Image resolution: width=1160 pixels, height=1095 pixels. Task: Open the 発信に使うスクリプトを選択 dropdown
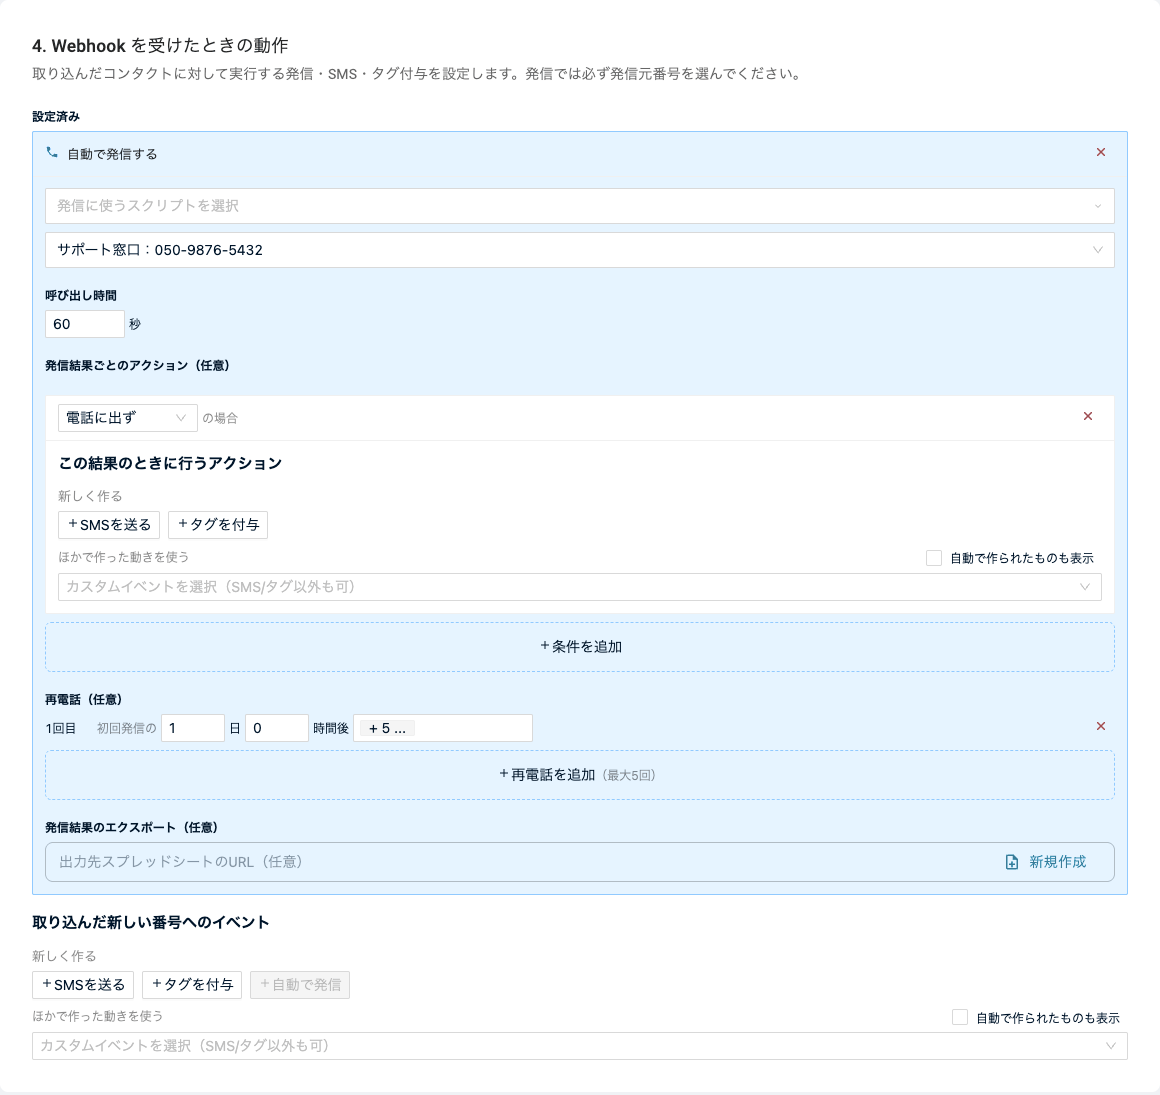[x=579, y=206]
